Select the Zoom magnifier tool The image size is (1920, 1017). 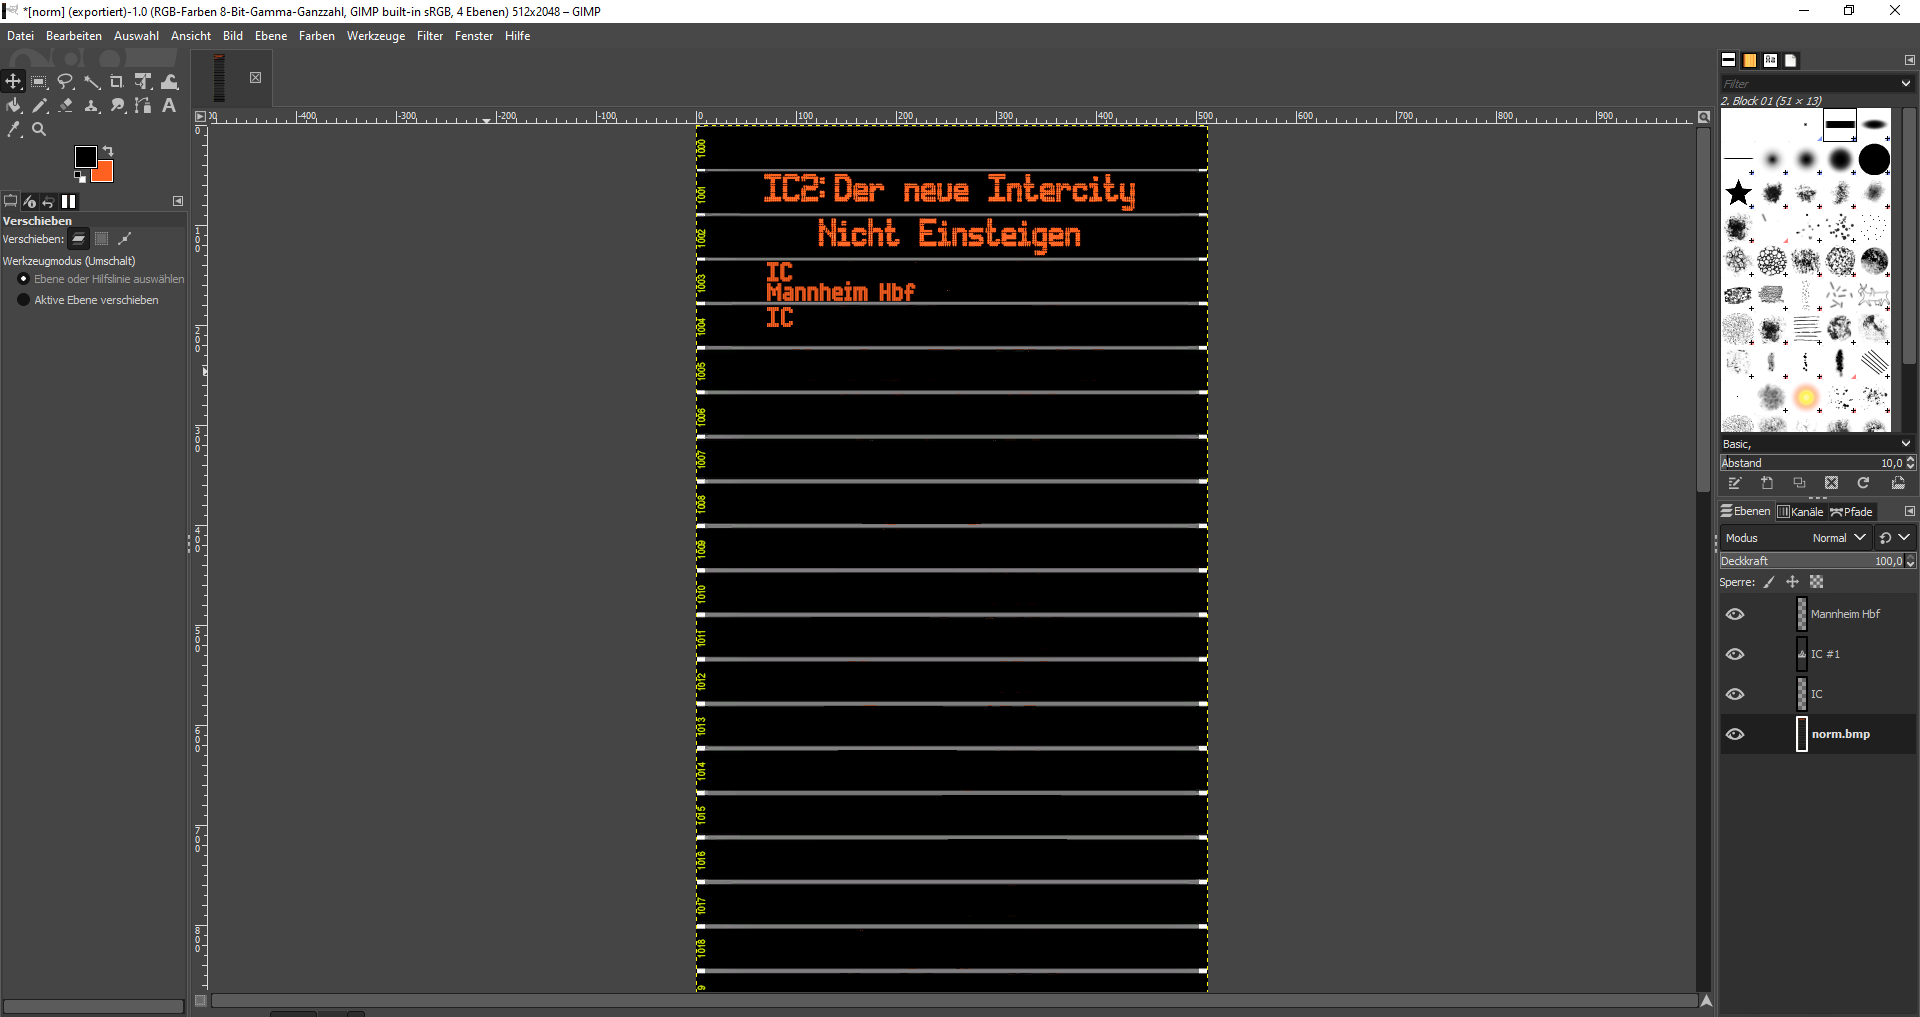(39, 130)
